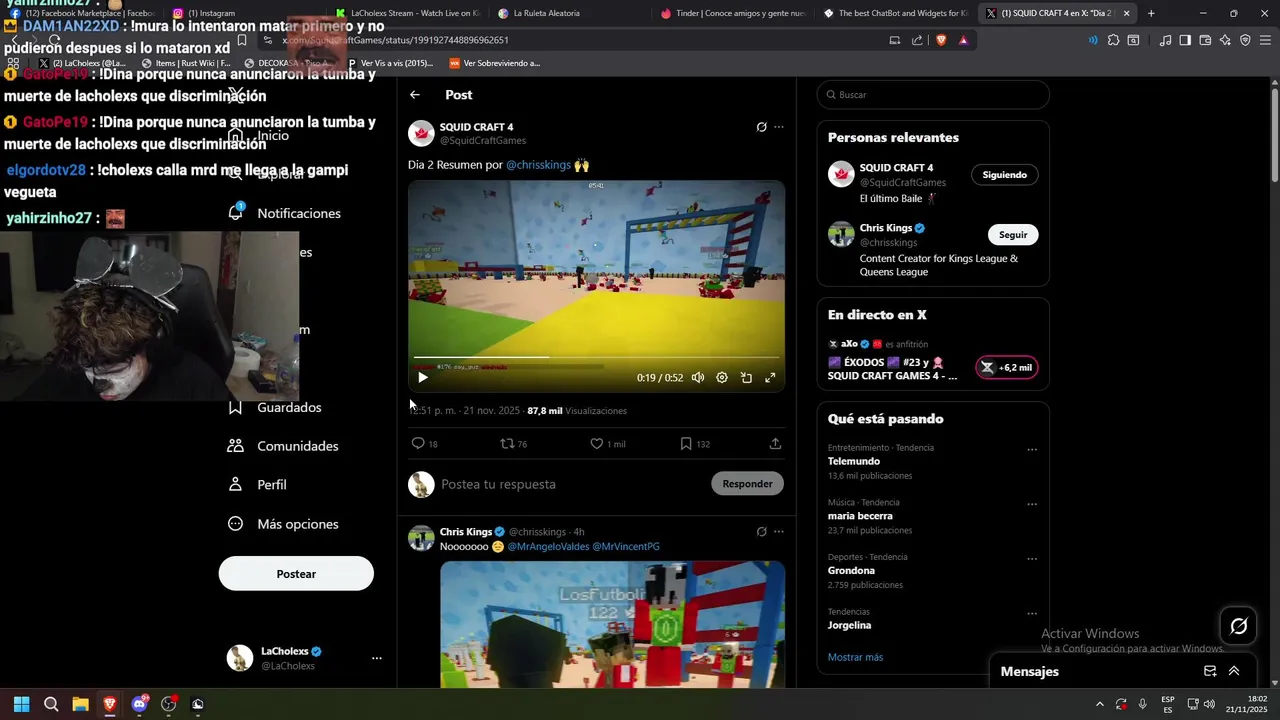Switch to the Instagram tab
The height and width of the screenshot is (720, 1280).
coord(210,13)
